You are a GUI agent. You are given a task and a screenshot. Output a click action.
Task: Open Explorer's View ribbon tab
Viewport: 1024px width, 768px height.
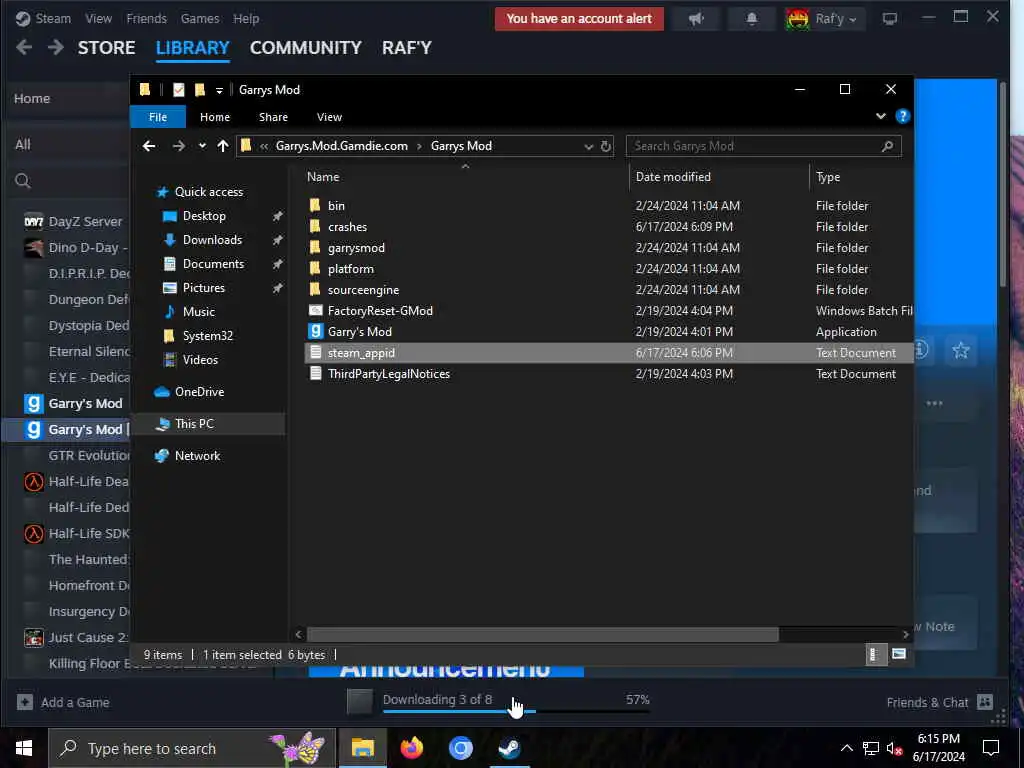329,117
